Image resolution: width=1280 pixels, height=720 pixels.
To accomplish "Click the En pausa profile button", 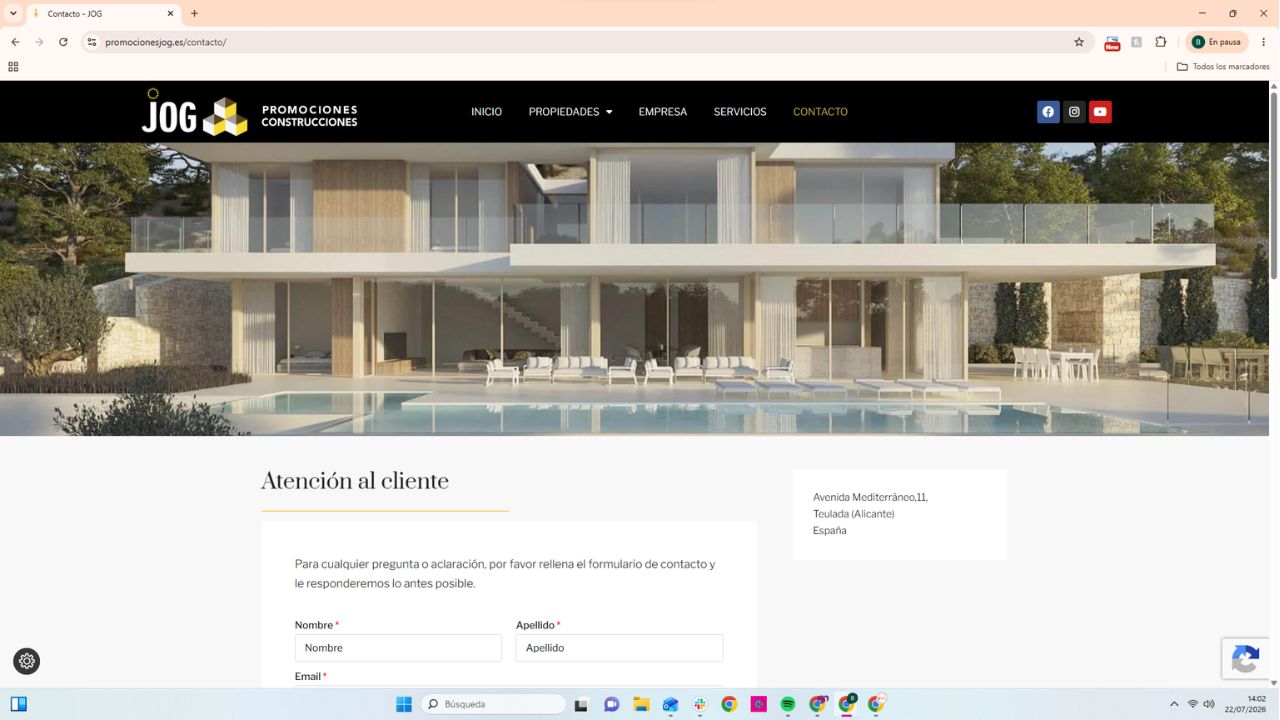I will [1216, 42].
